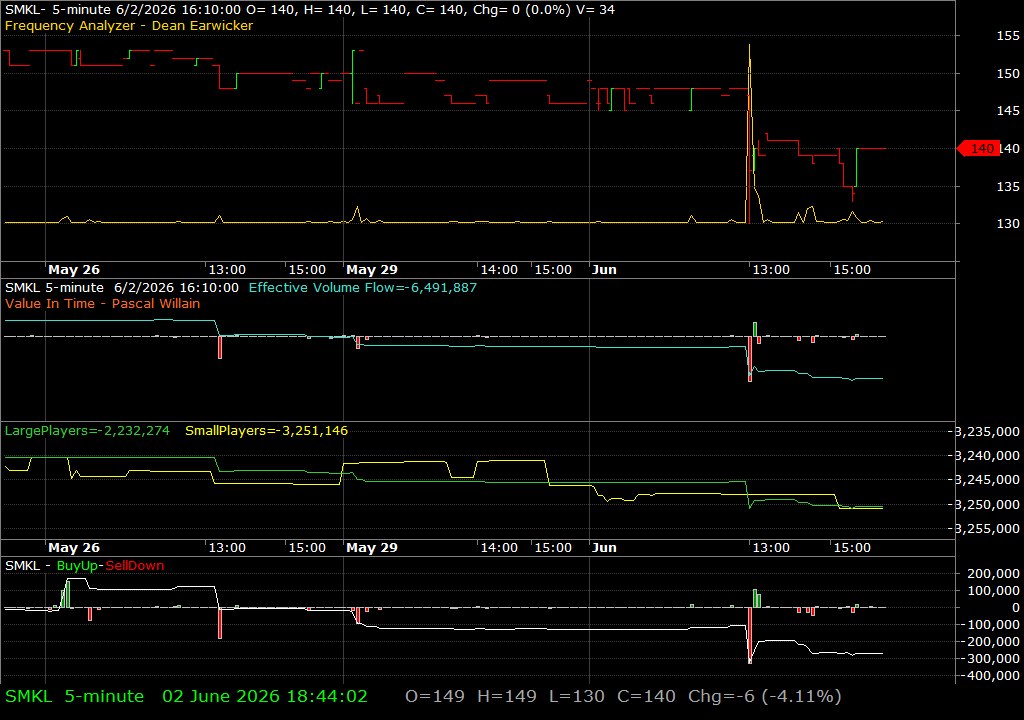Click the -300,000 scale value

(x=991, y=659)
